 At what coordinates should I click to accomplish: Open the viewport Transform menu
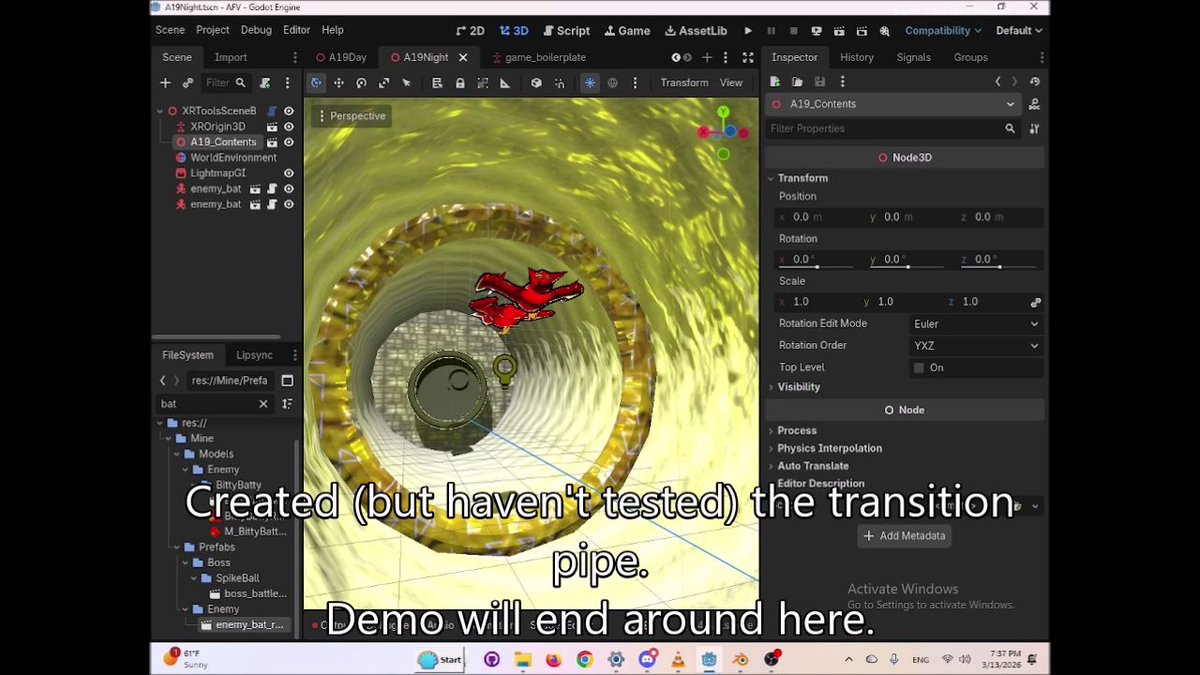tap(684, 83)
